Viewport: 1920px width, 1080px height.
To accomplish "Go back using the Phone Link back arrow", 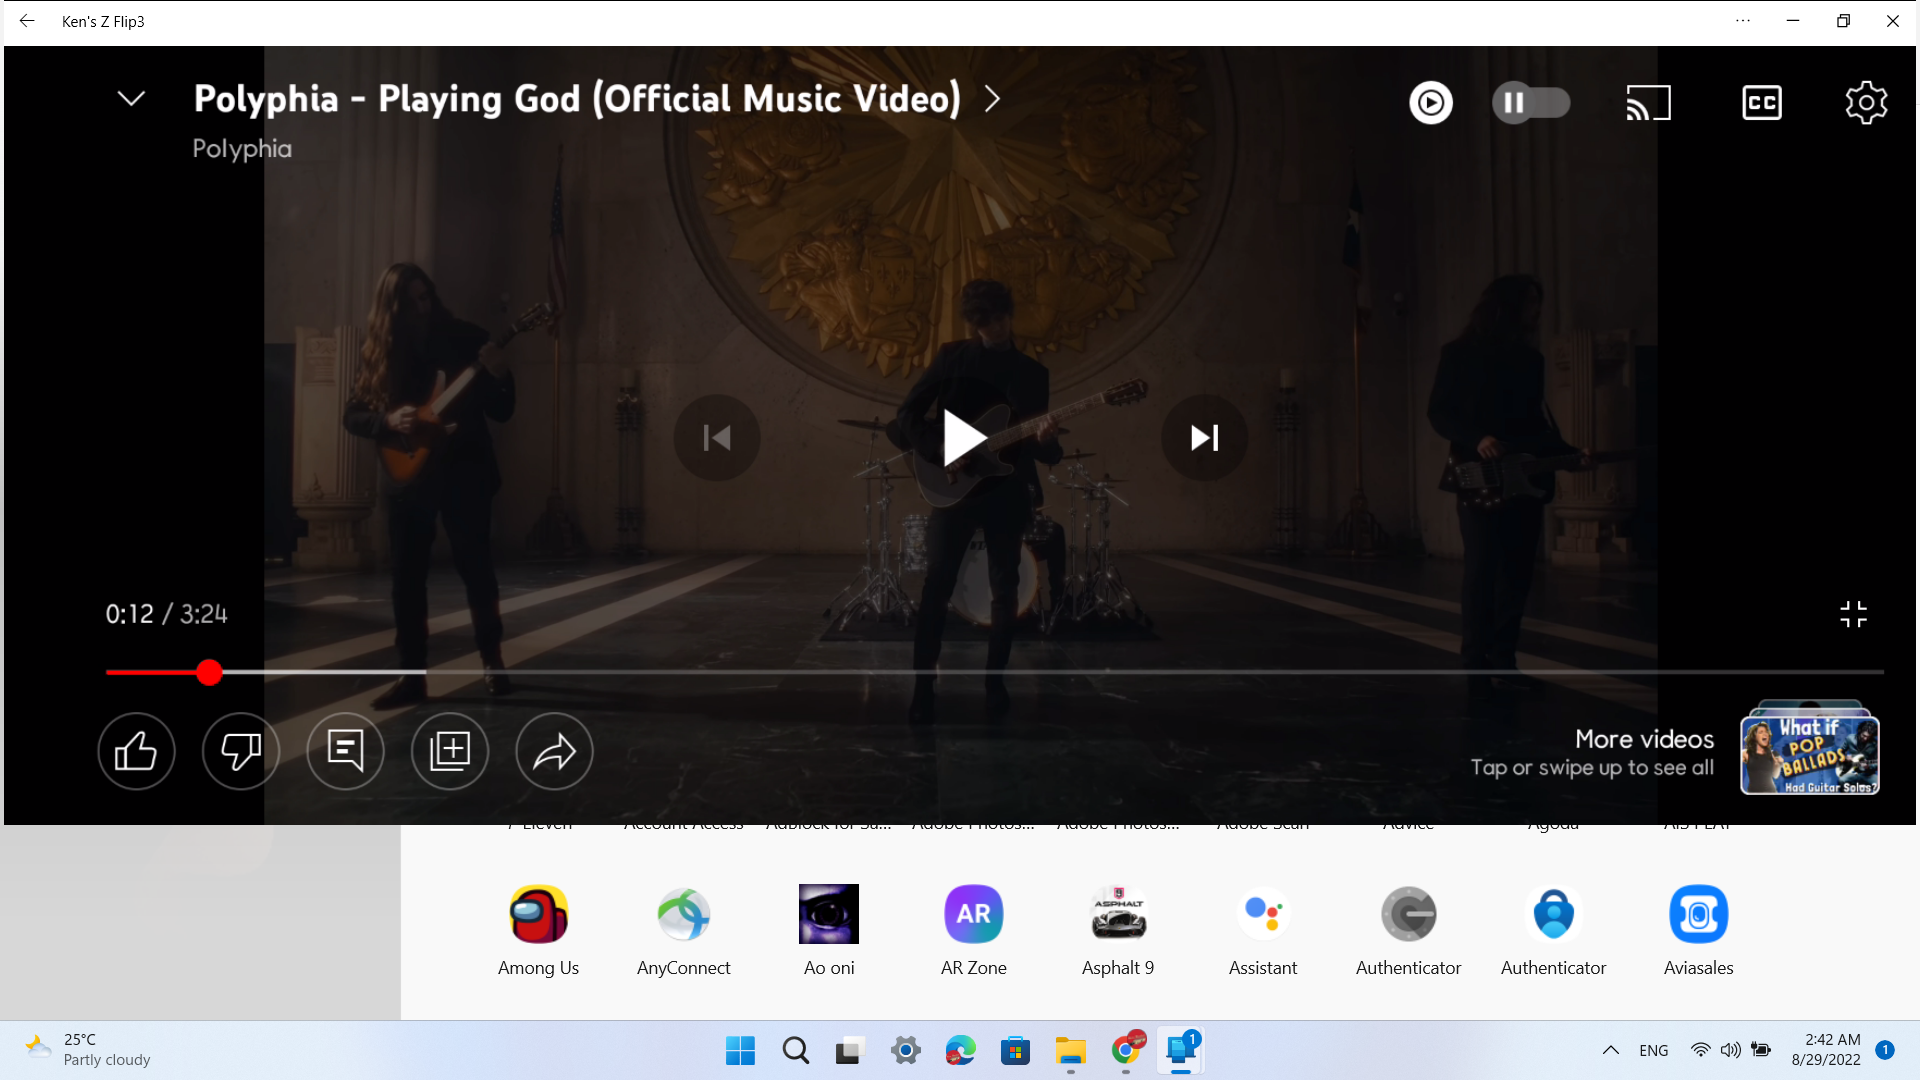I will [x=27, y=20].
